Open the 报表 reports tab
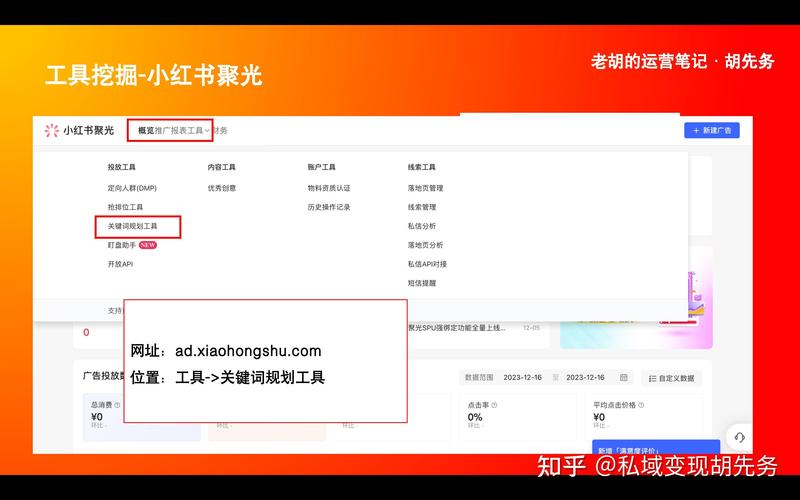The height and width of the screenshot is (500, 800). tap(178, 130)
